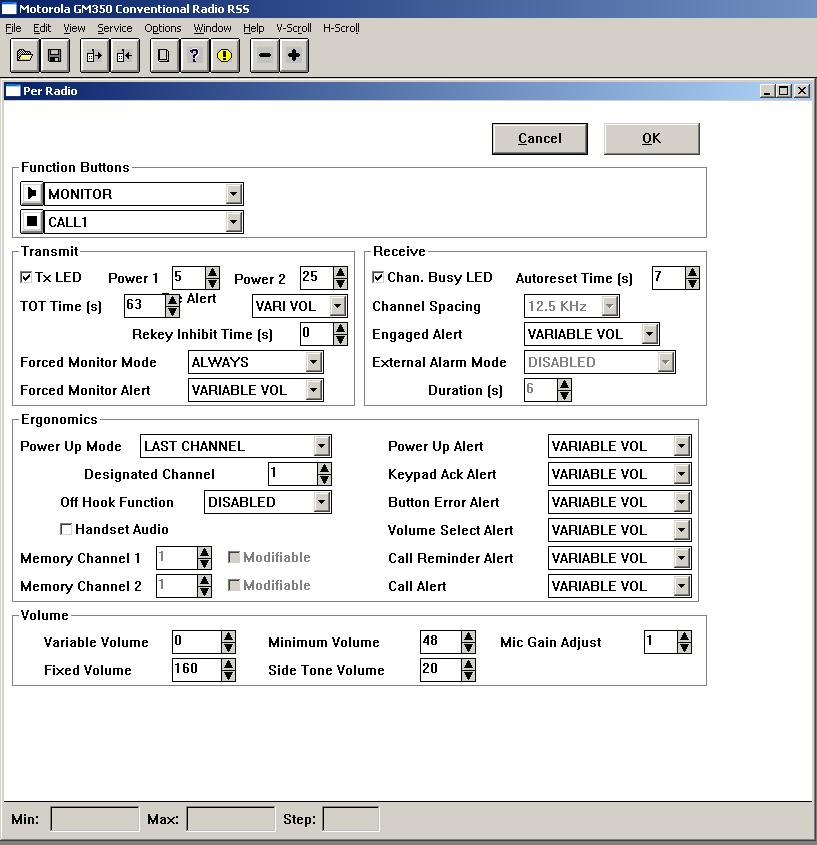Click the Fixed Volume value field

197,670
